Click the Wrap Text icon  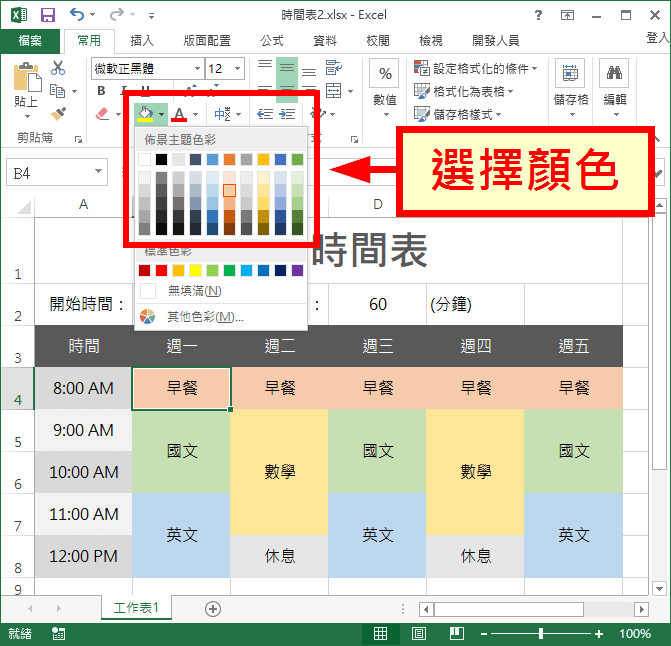click(x=333, y=68)
